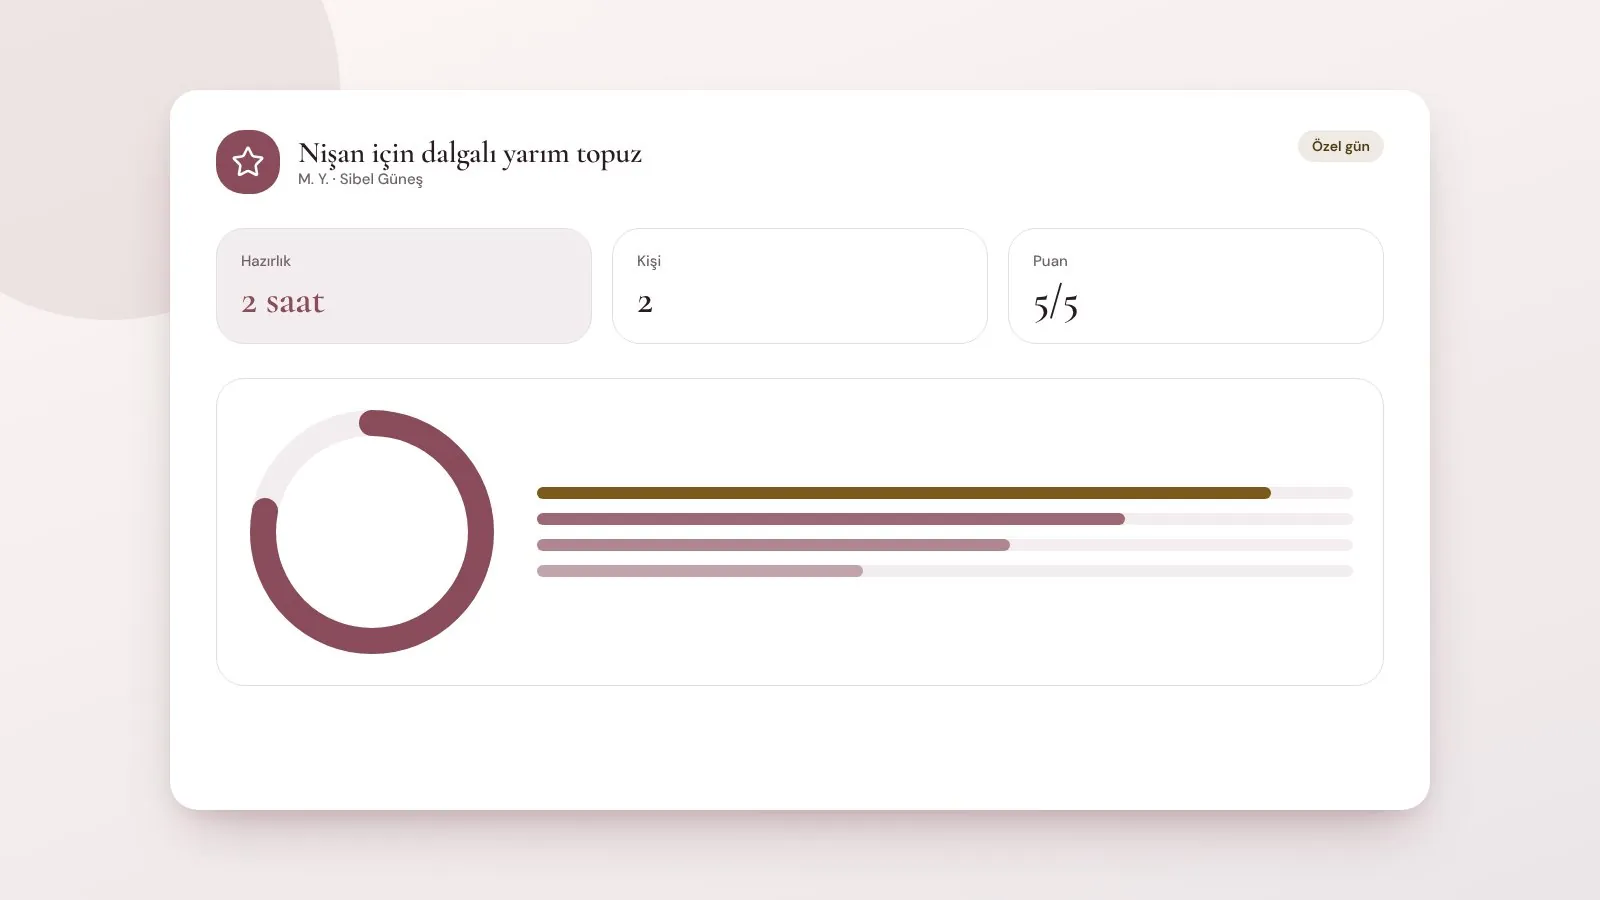Click the shortest, light mauve progress bar

pos(700,571)
